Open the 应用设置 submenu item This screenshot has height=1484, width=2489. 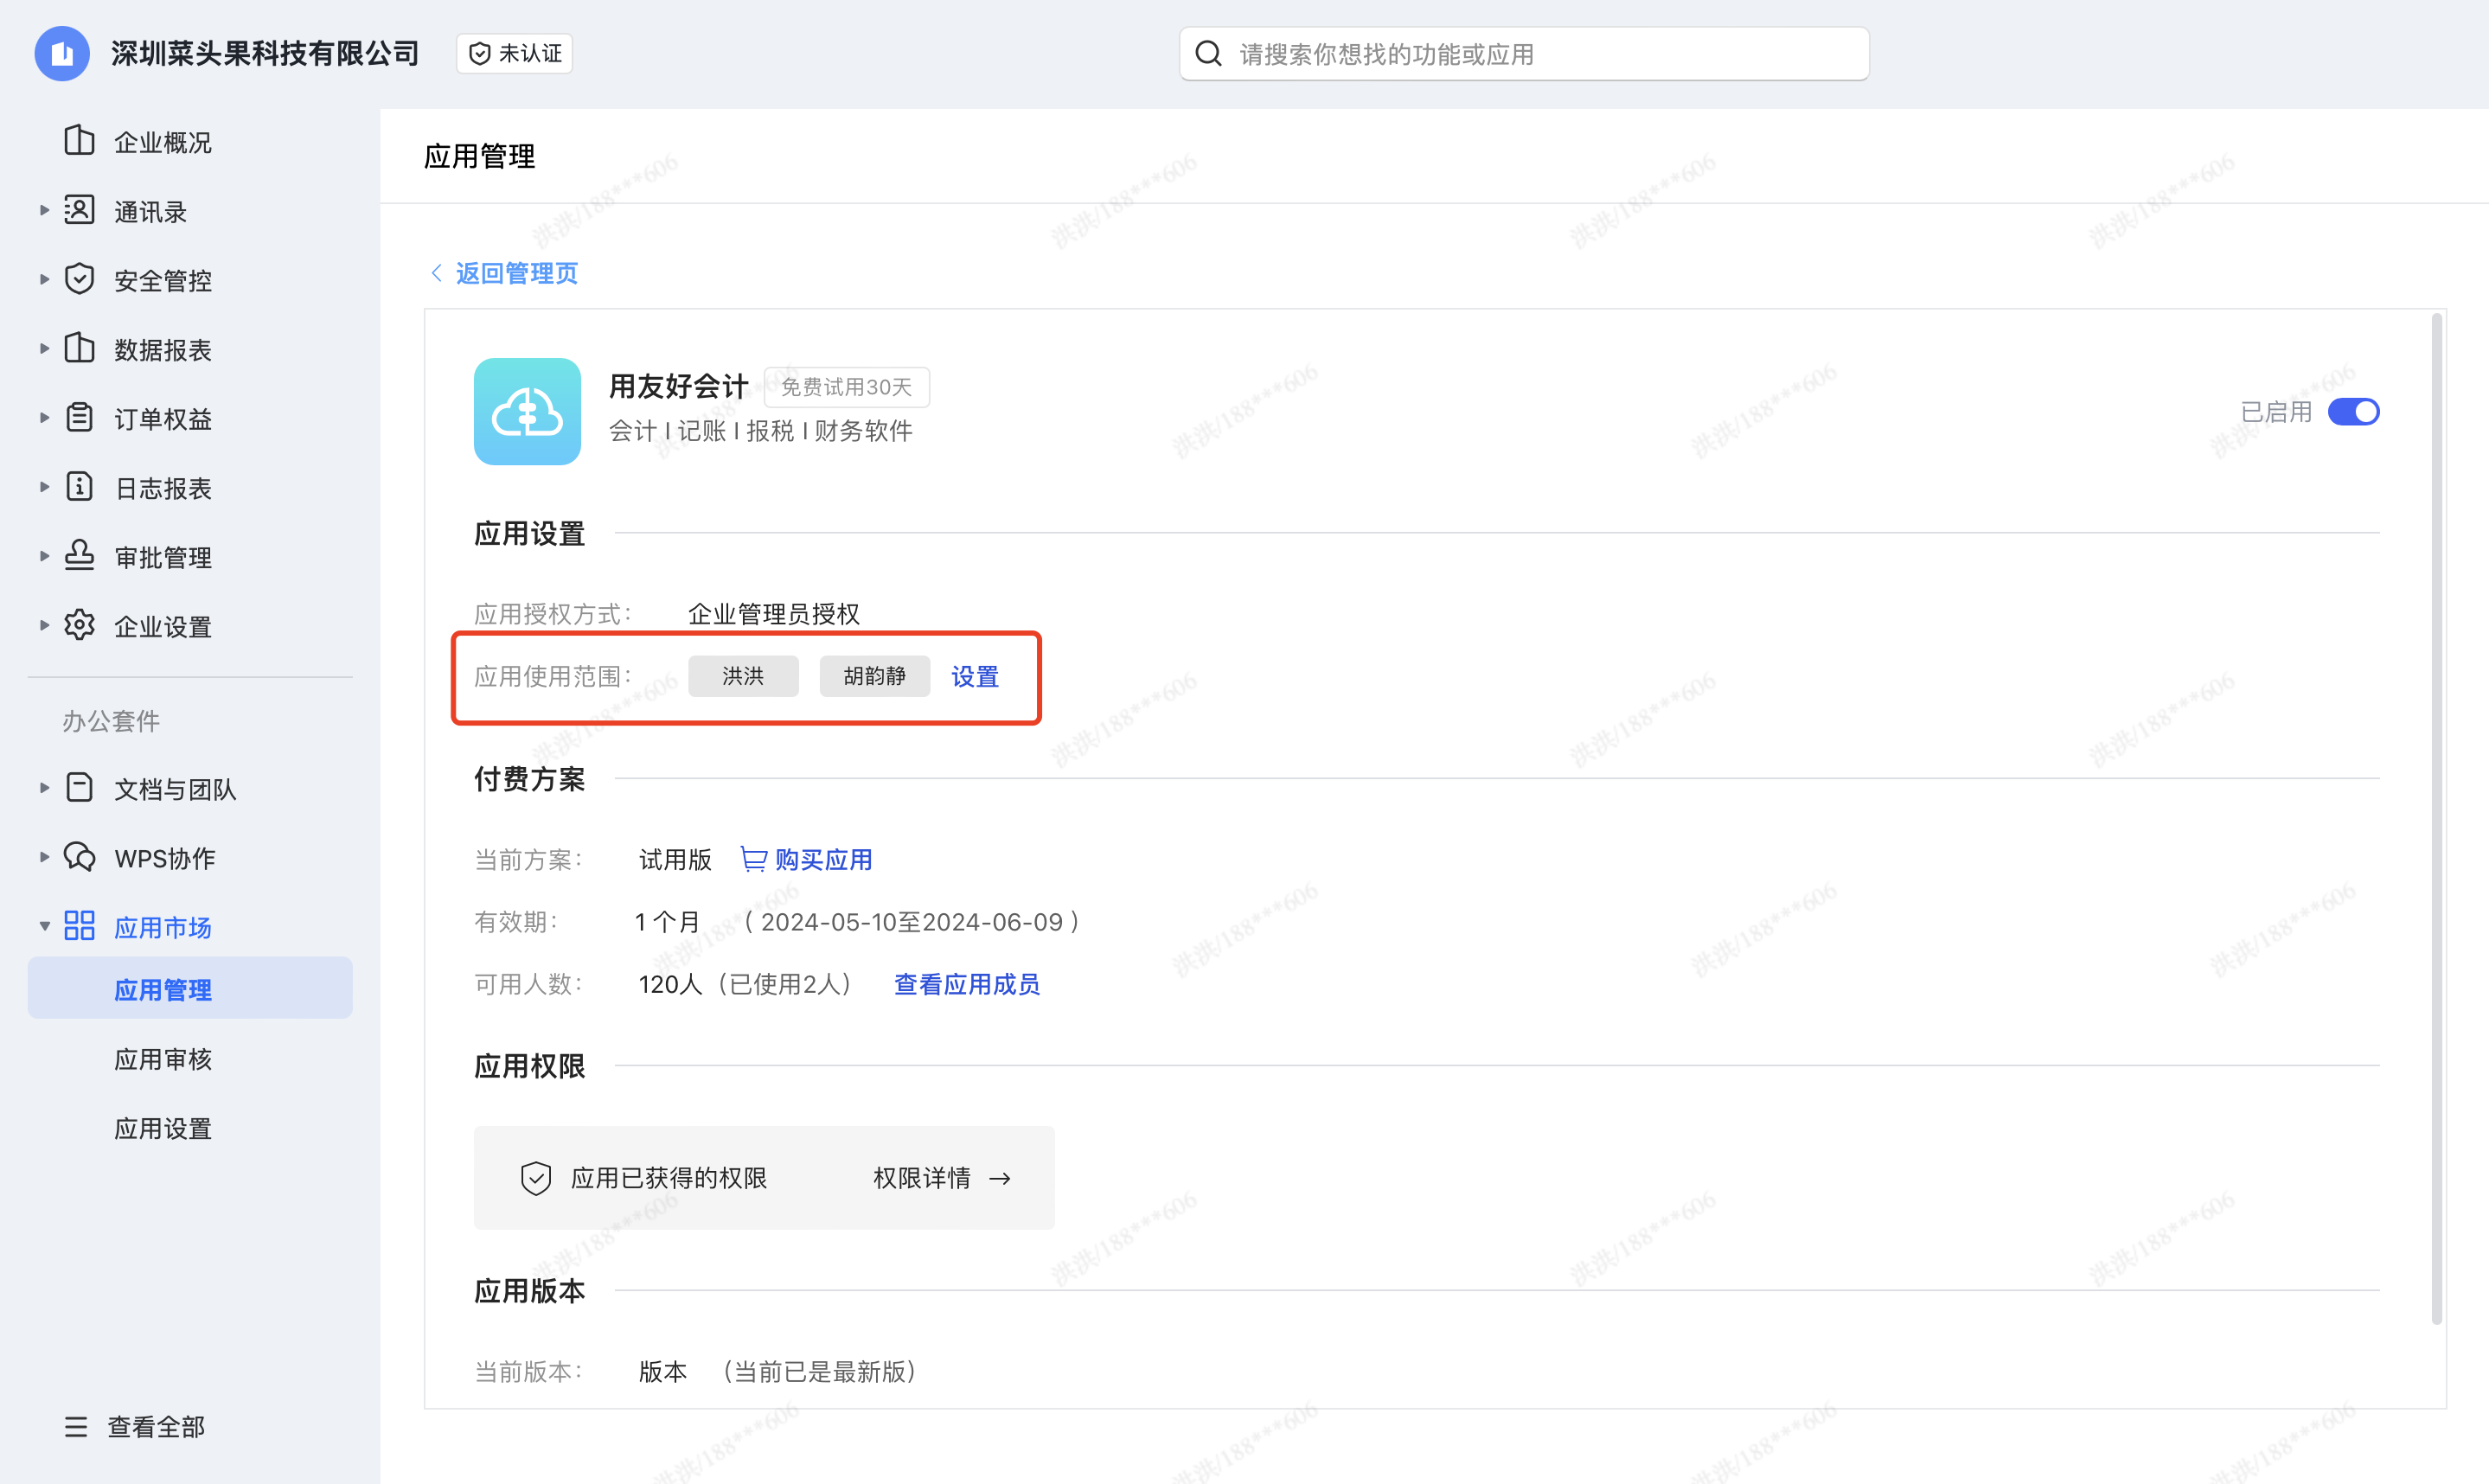pyautogui.click(x=163, y=1128)
